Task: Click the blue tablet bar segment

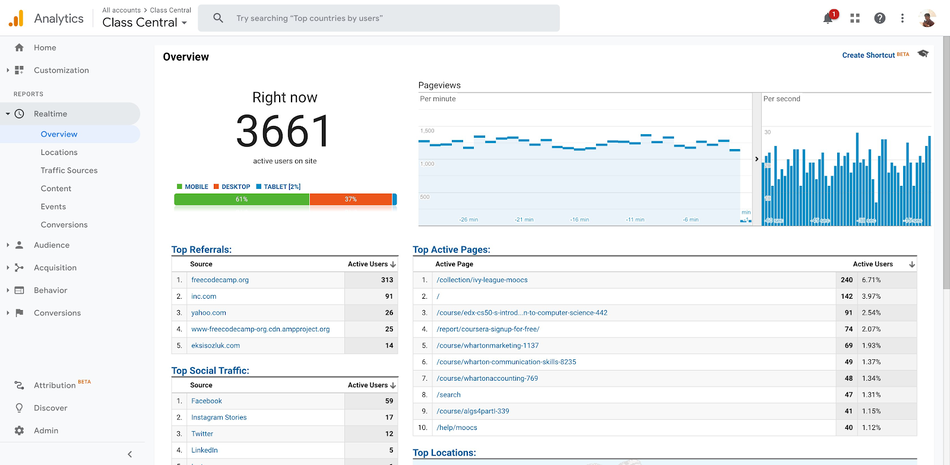Action: pos(394,199)
